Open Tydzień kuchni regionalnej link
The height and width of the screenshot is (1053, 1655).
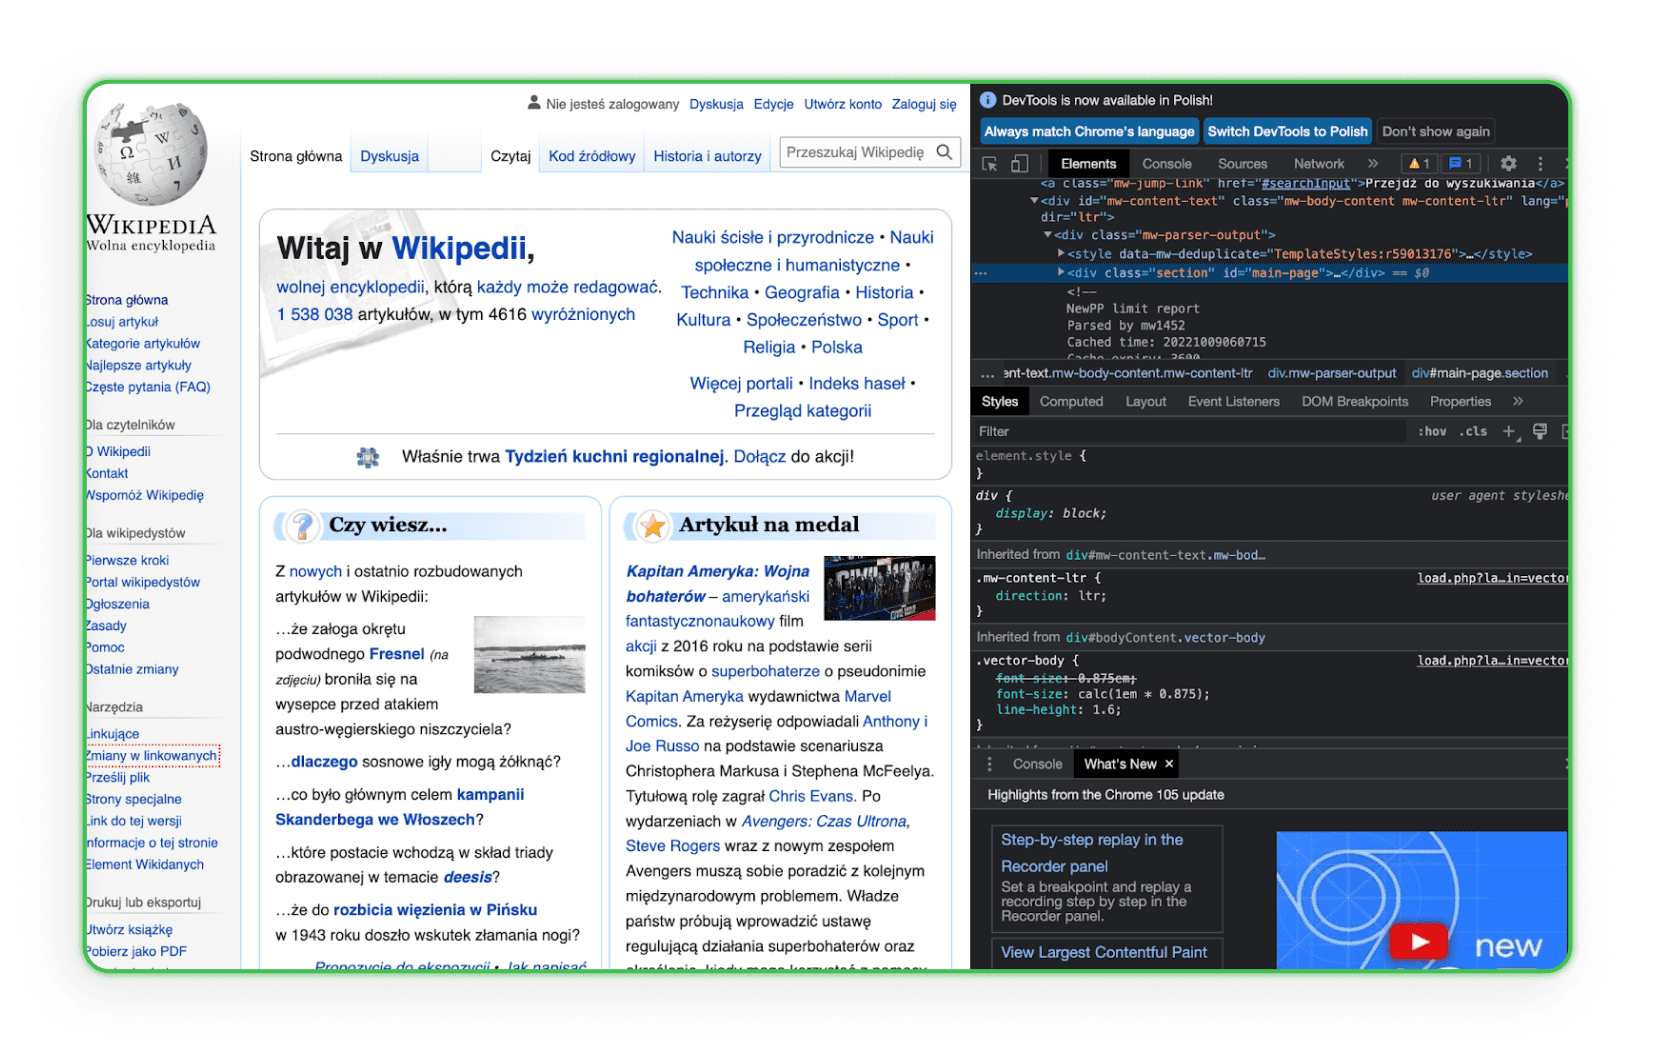[614, 457]
